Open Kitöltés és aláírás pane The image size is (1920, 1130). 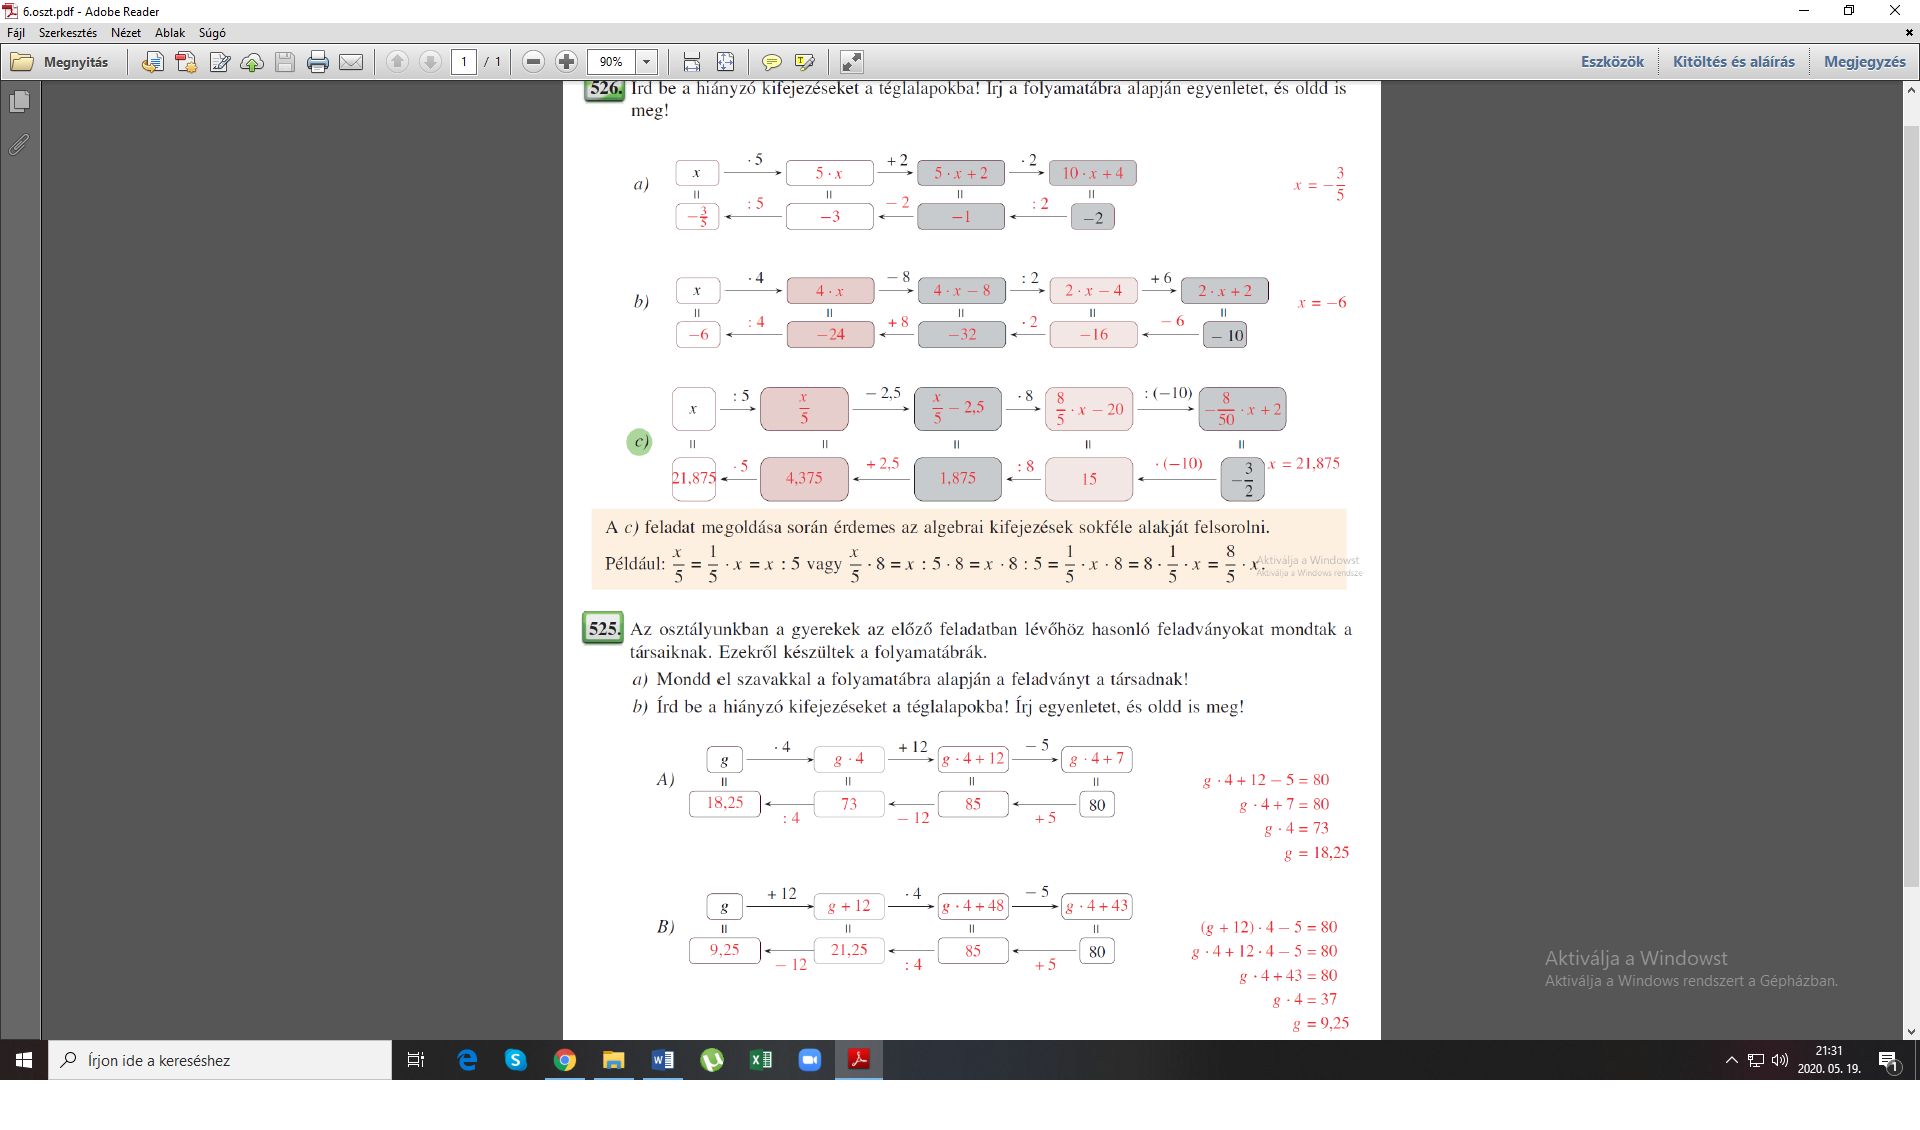[x=1733, y=62]
